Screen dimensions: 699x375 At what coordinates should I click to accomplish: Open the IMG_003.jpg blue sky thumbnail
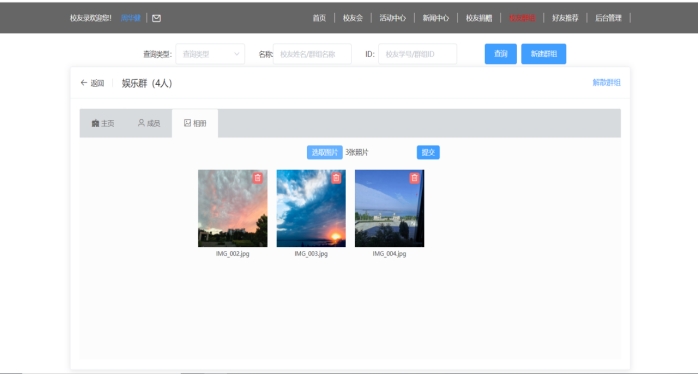(x=311, y=208)
